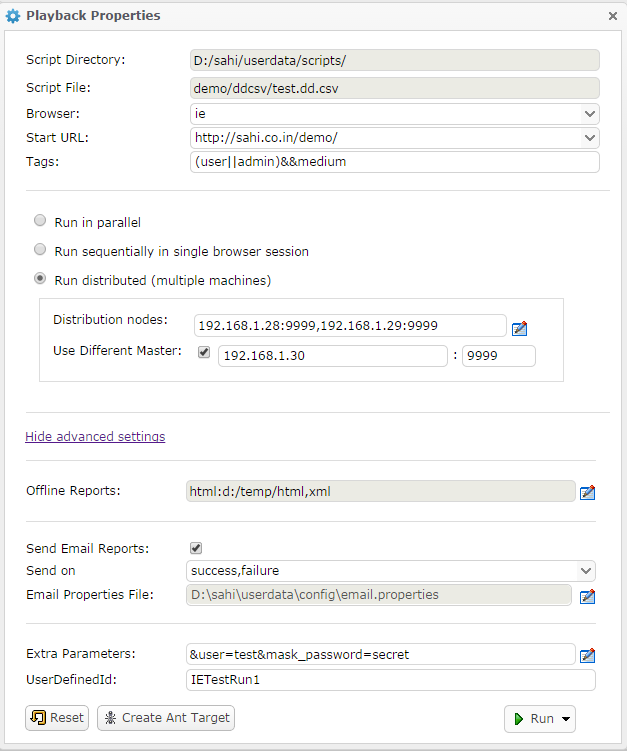Toggle the Send Email Reports checkbox

[196, 548]
